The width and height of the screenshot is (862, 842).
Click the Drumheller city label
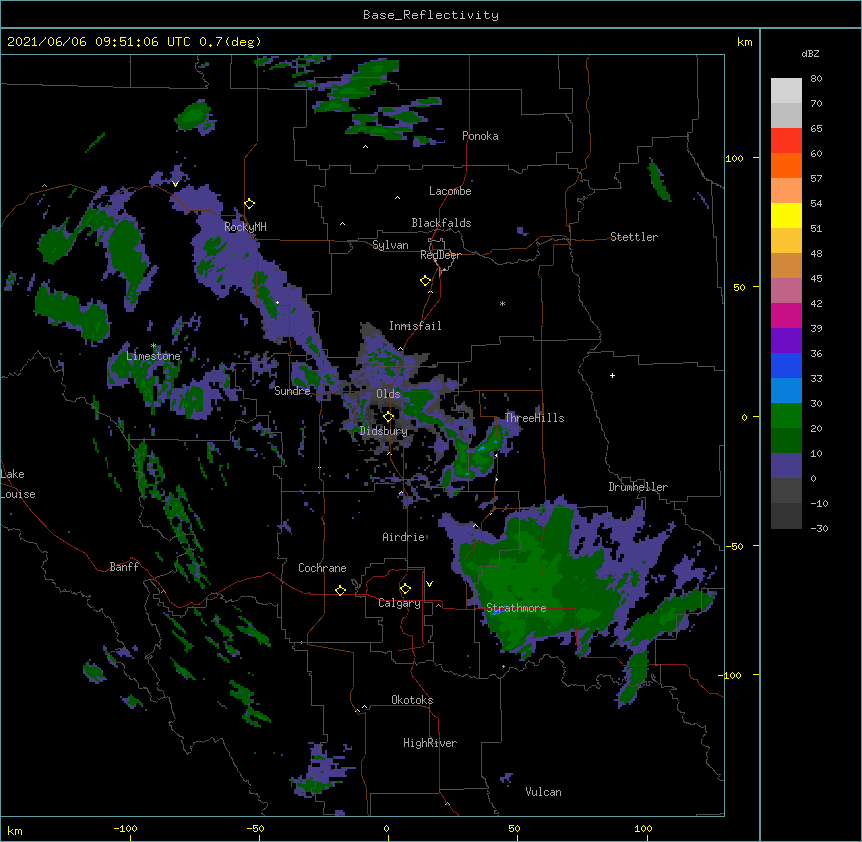(x=638, y=487)
